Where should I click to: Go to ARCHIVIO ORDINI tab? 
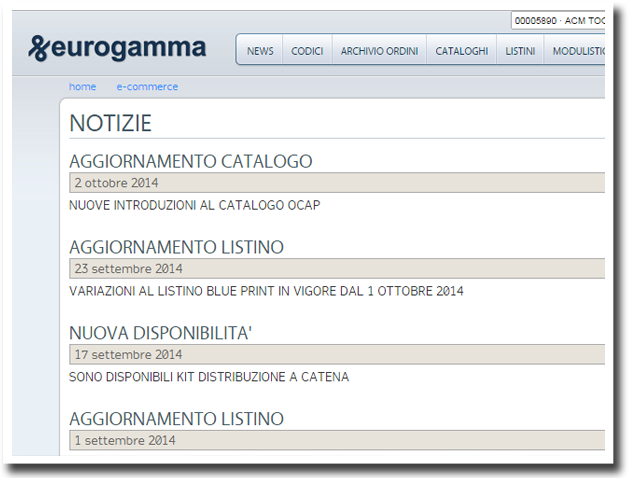(x=379, y=51)
